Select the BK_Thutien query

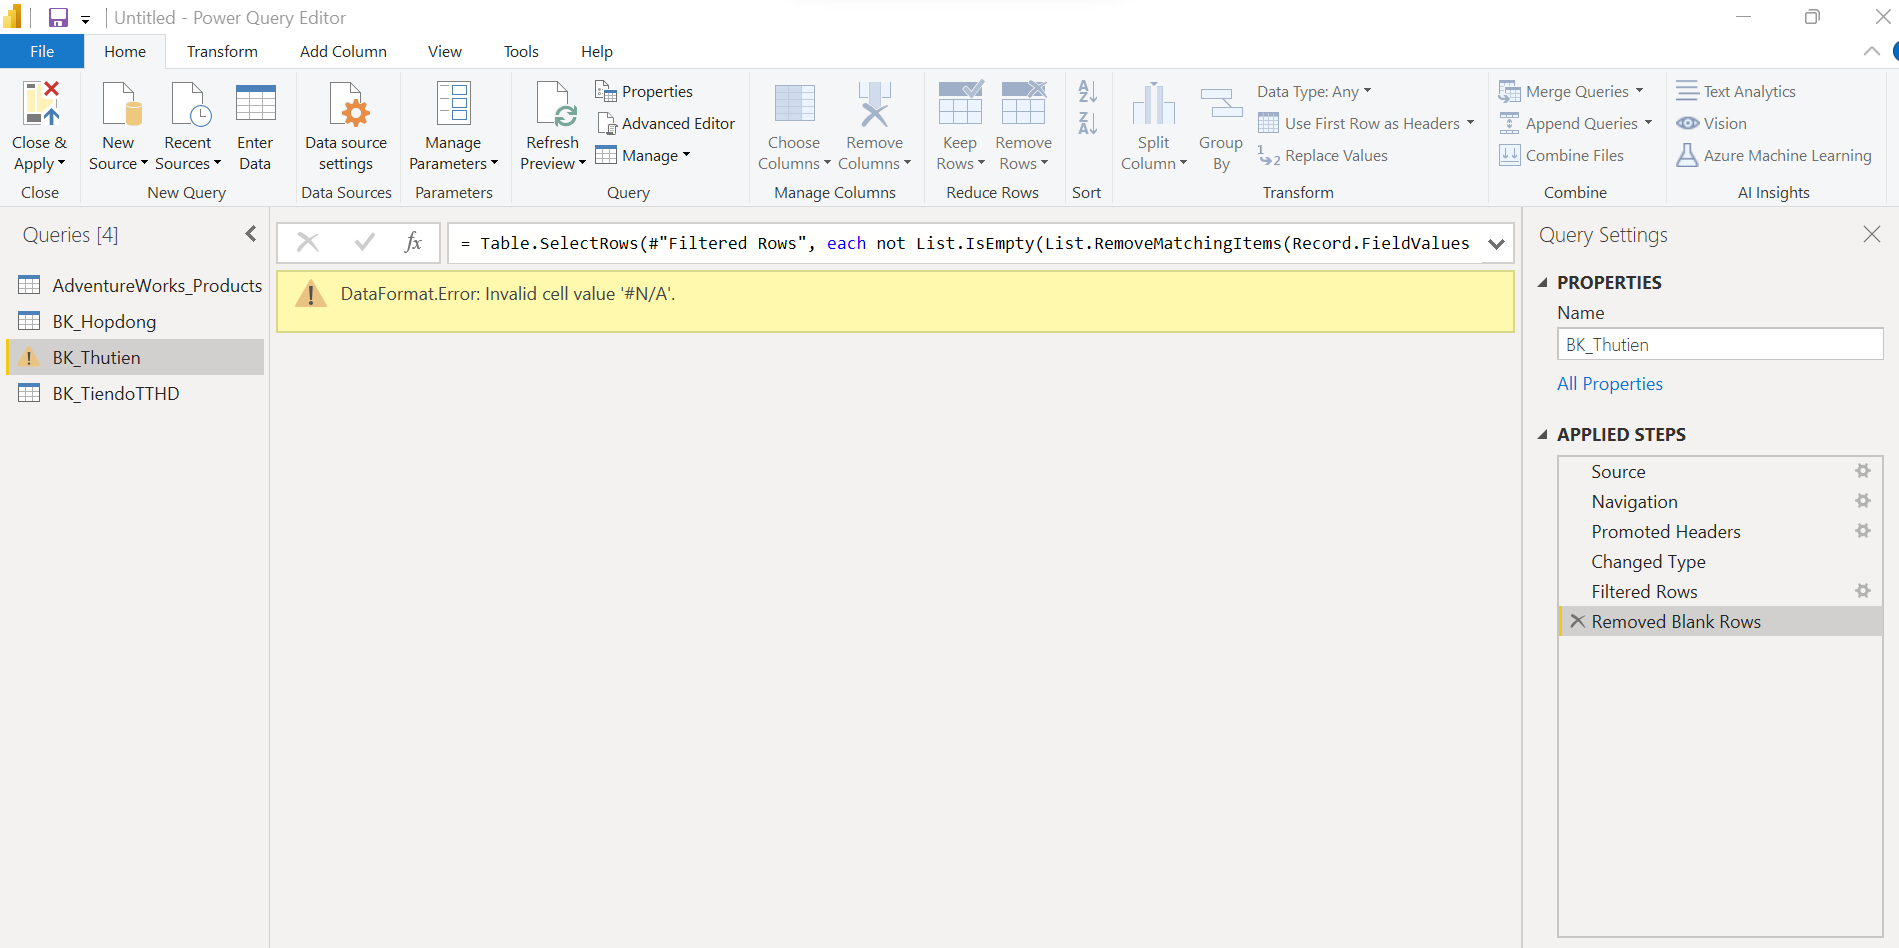(x=135, y=357)
